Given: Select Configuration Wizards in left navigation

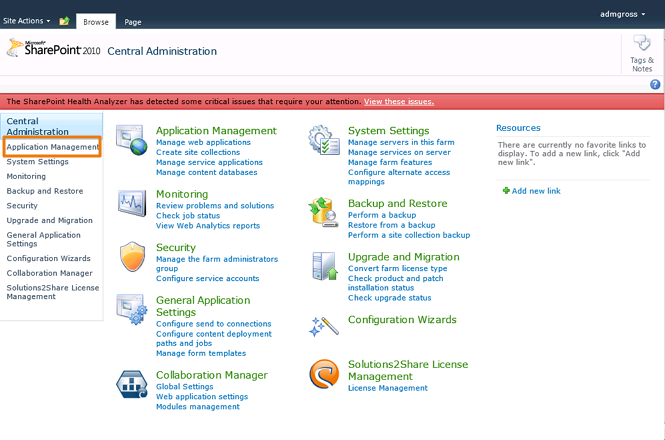Looking at the screenshot, I should [48, 258].
